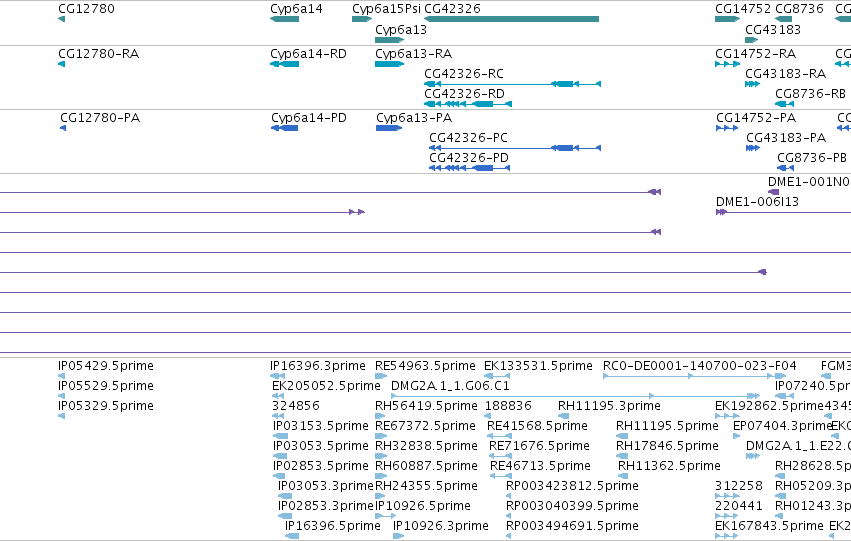
Task: Select EST IP10926.3prime
Action: coord(441,526)
